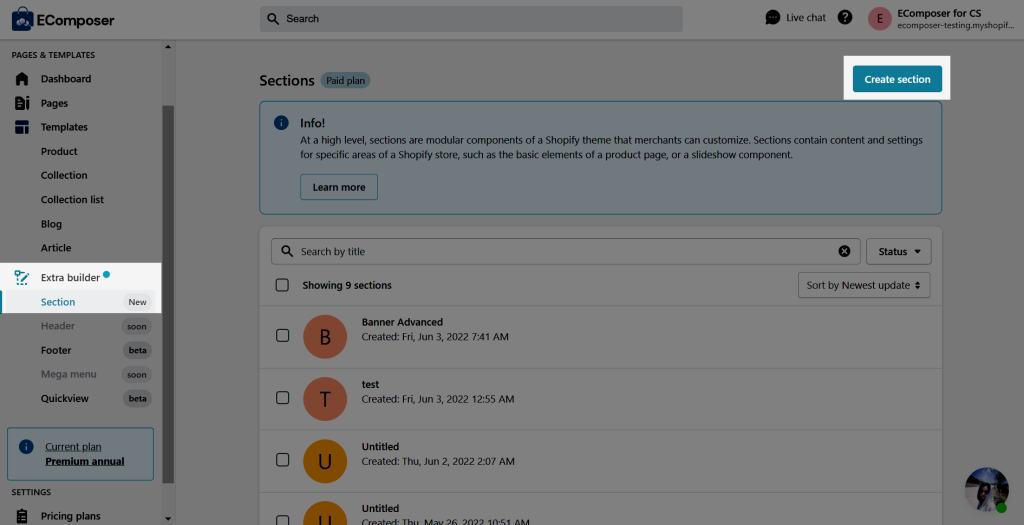Click the Templates layout icon

(22, 127)
